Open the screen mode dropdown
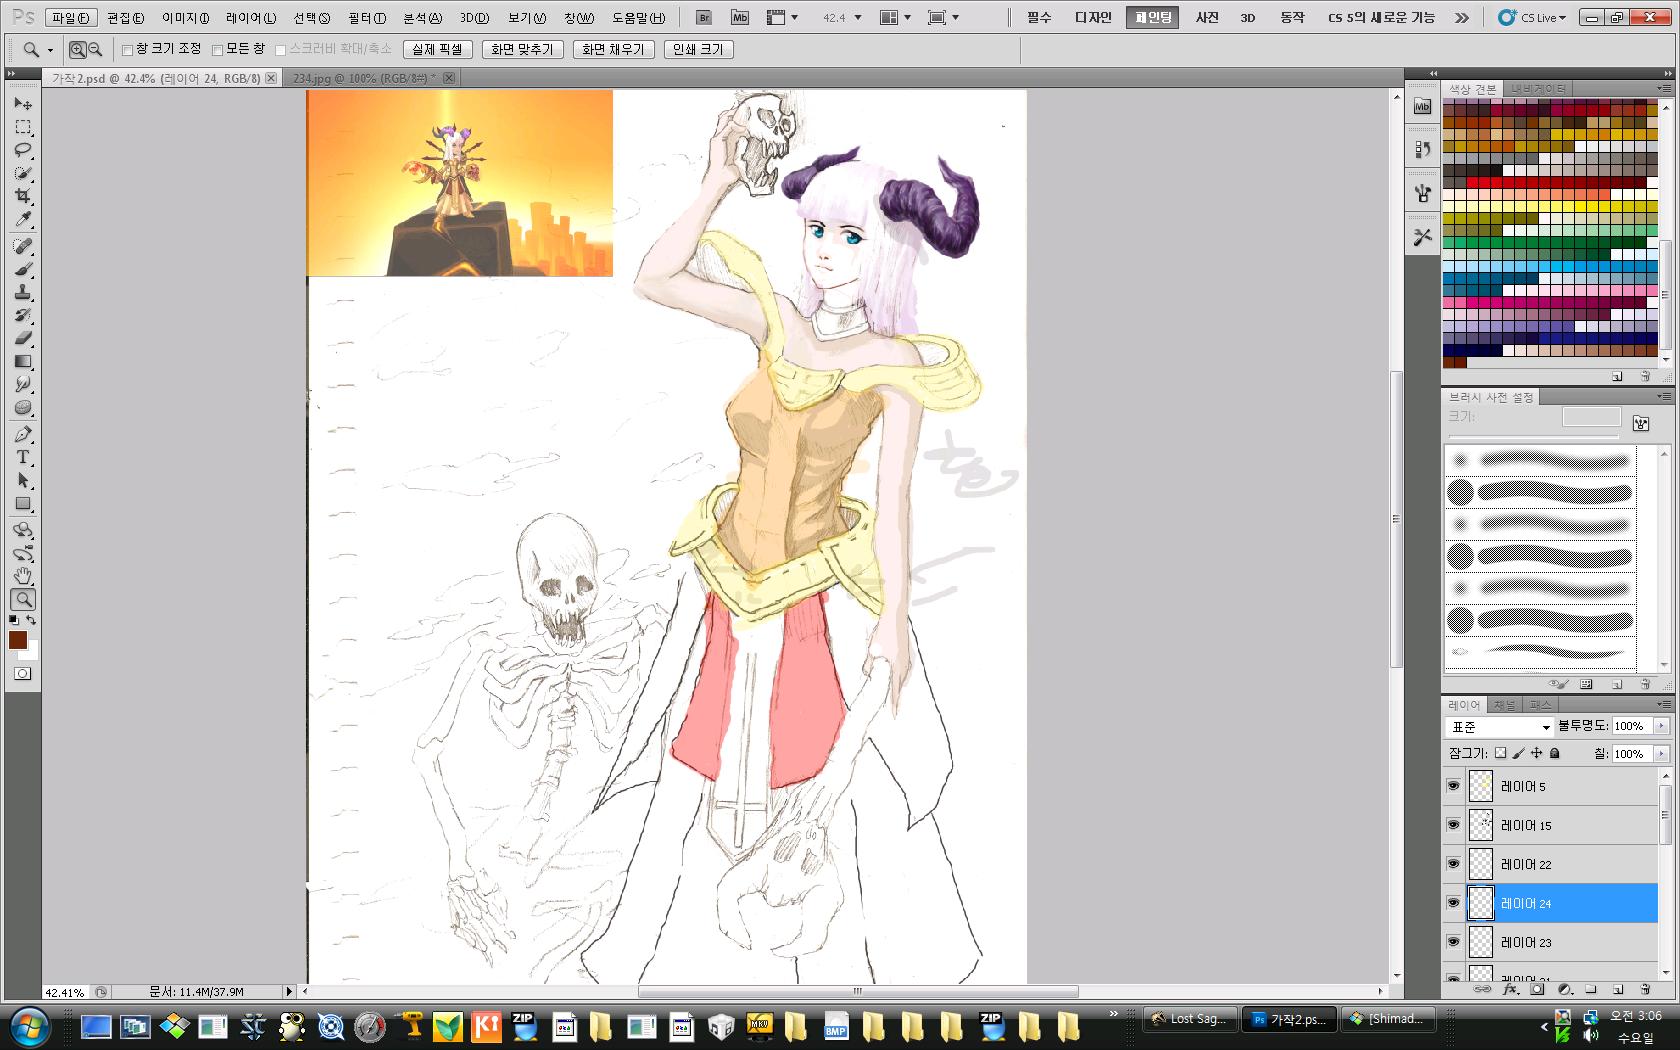This screenshot has height=1050, width=1680. tap(943, 18)
